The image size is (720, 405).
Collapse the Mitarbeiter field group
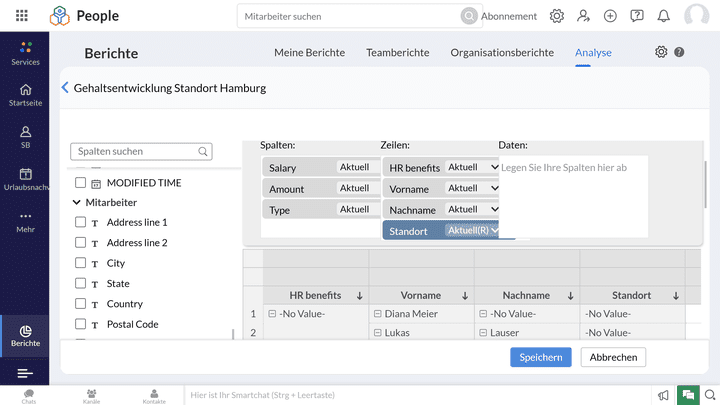coord(77,202)
